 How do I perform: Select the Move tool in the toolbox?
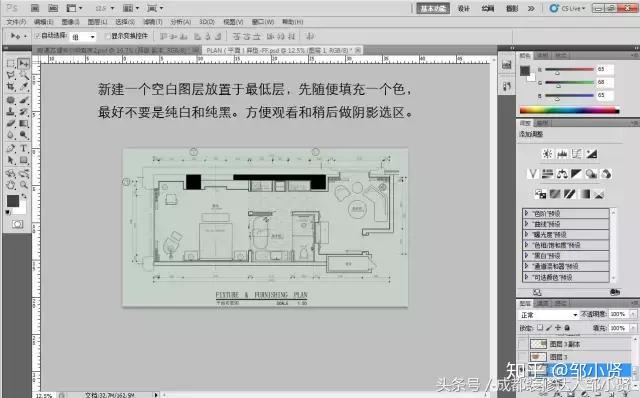(24, 64)
